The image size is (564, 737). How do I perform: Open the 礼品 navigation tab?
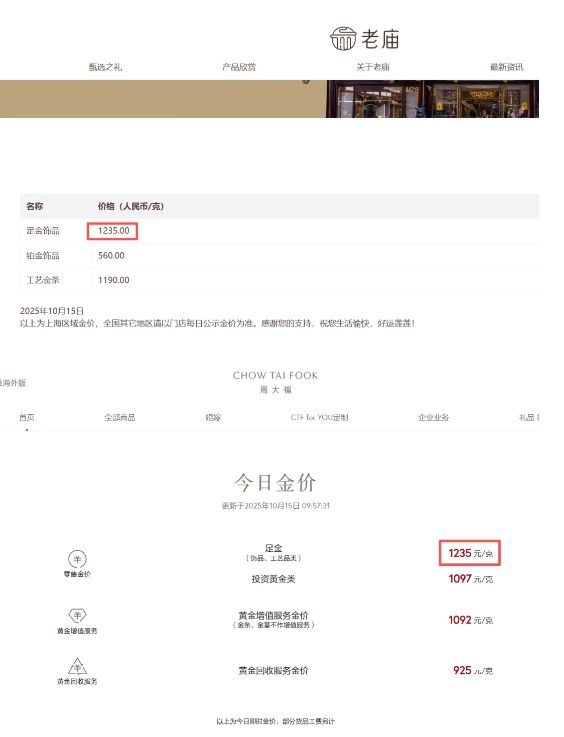tap(529, 417)
